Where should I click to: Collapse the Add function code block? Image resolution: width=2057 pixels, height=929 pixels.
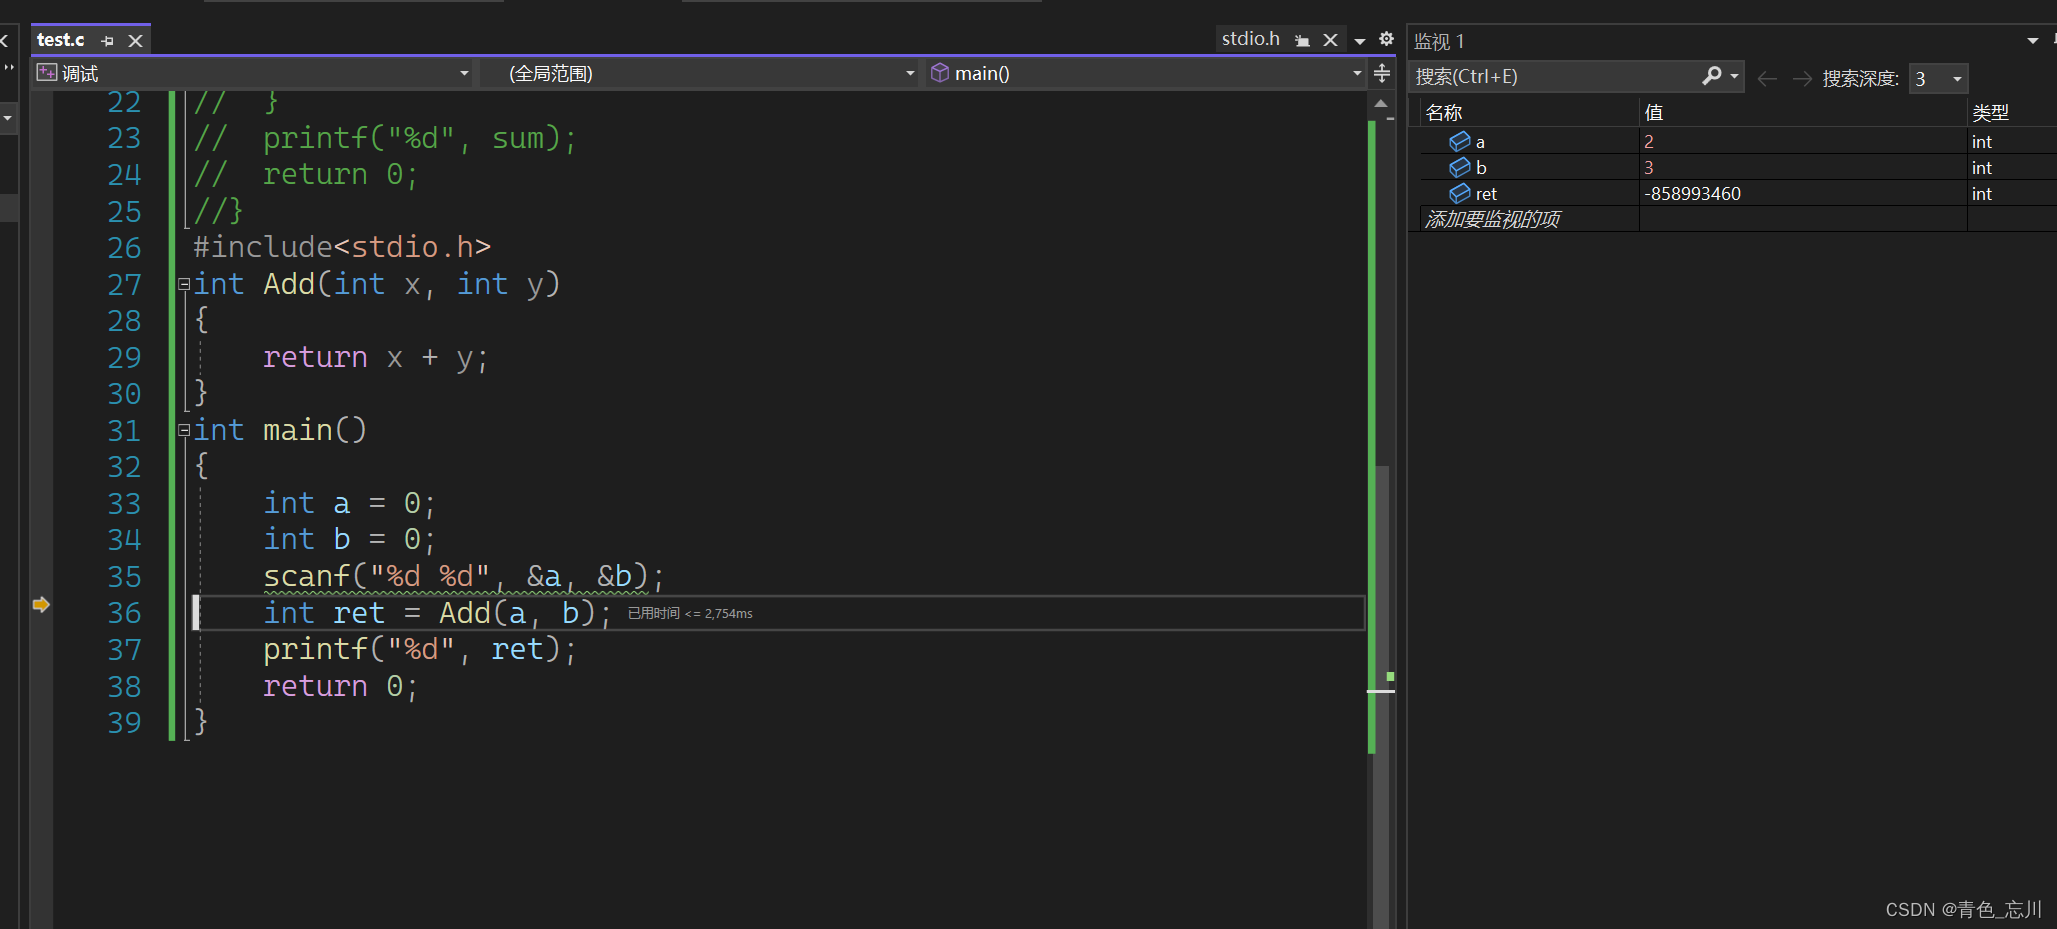[x=184, y=285]
